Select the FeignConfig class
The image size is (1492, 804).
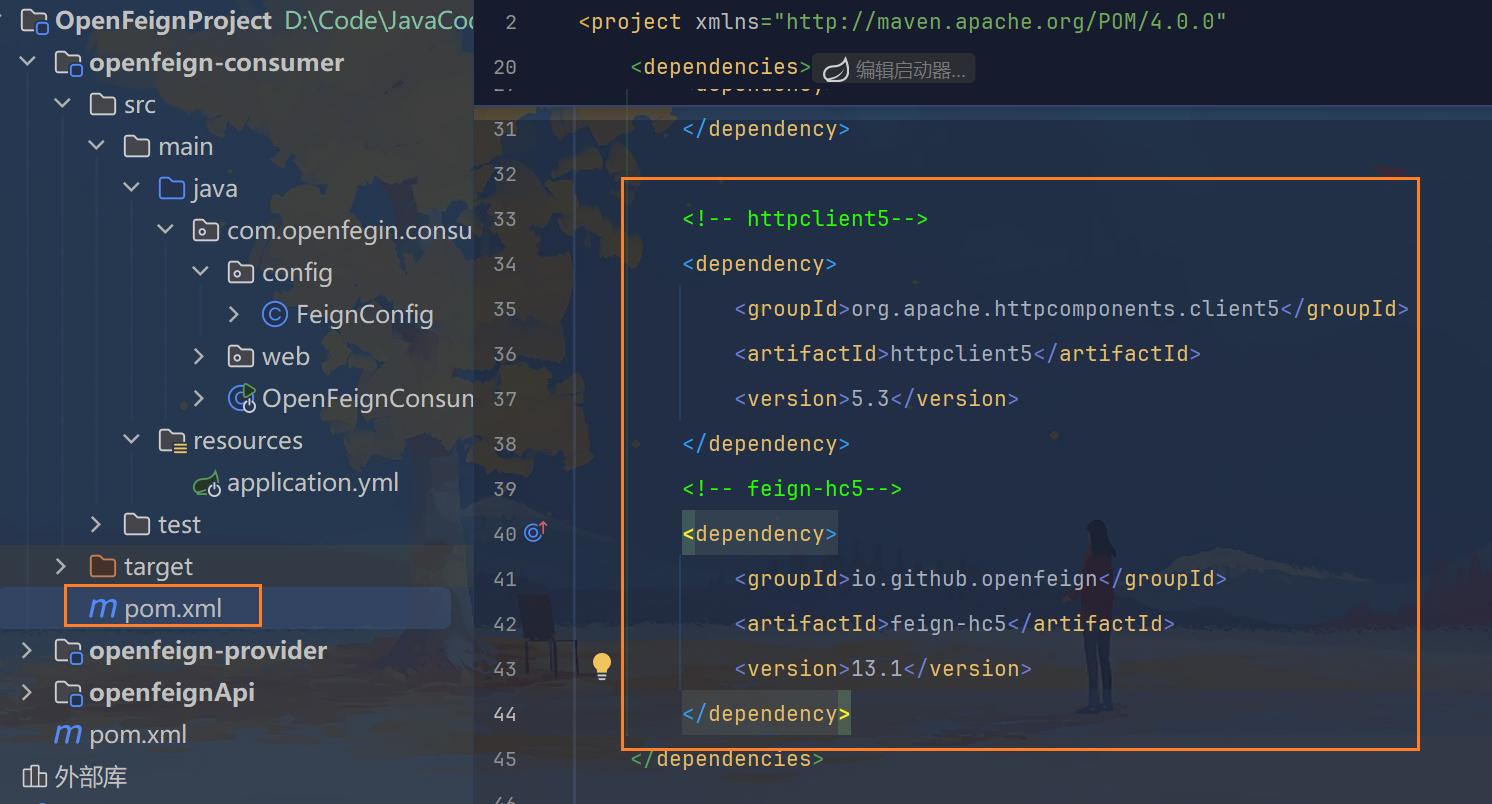tap(365, 315)
